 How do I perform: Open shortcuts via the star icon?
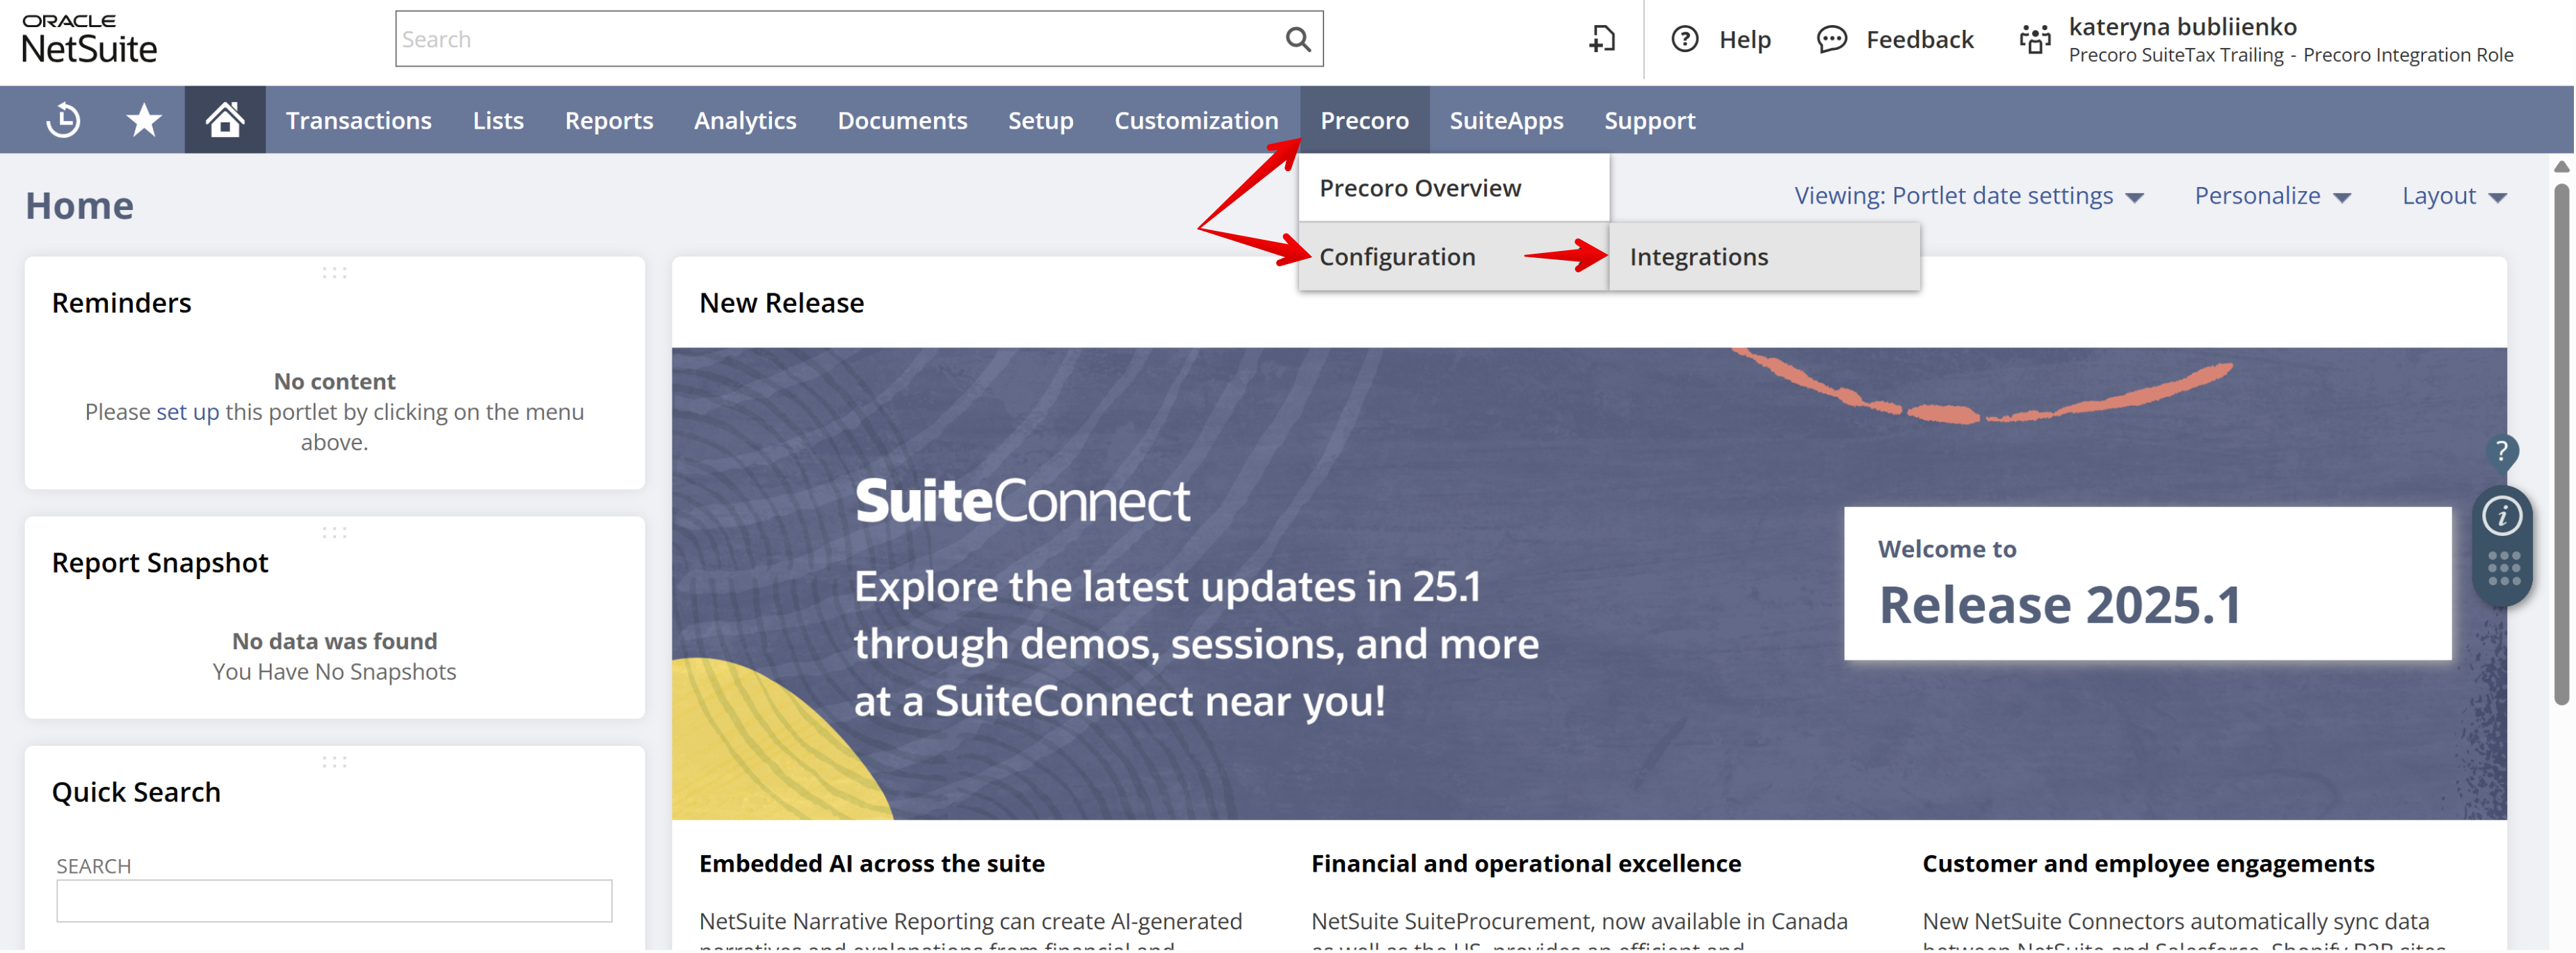pos(143,119)
